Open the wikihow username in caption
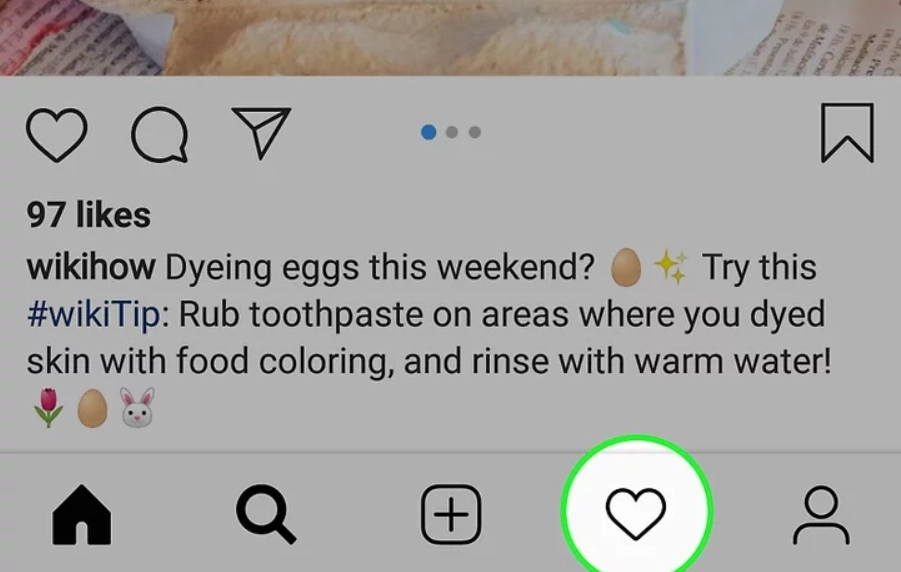The height and width of the screenshot is (572, 901). pos(91,267)
